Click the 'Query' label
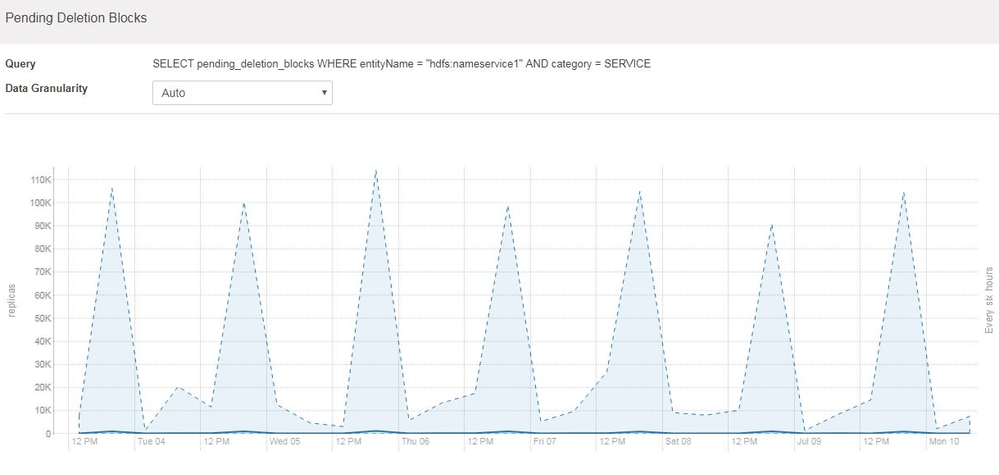Screen dimensions: 999x475 point(20,64)
